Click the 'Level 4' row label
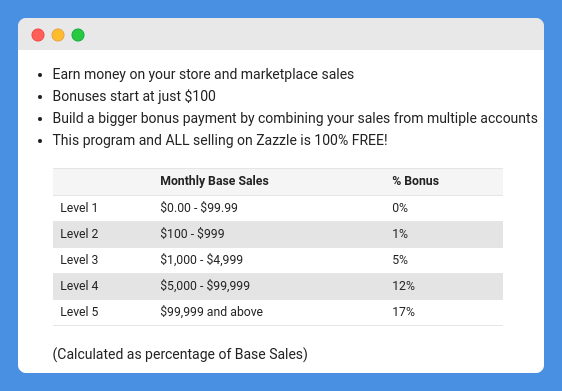 [x=79, y=286]
